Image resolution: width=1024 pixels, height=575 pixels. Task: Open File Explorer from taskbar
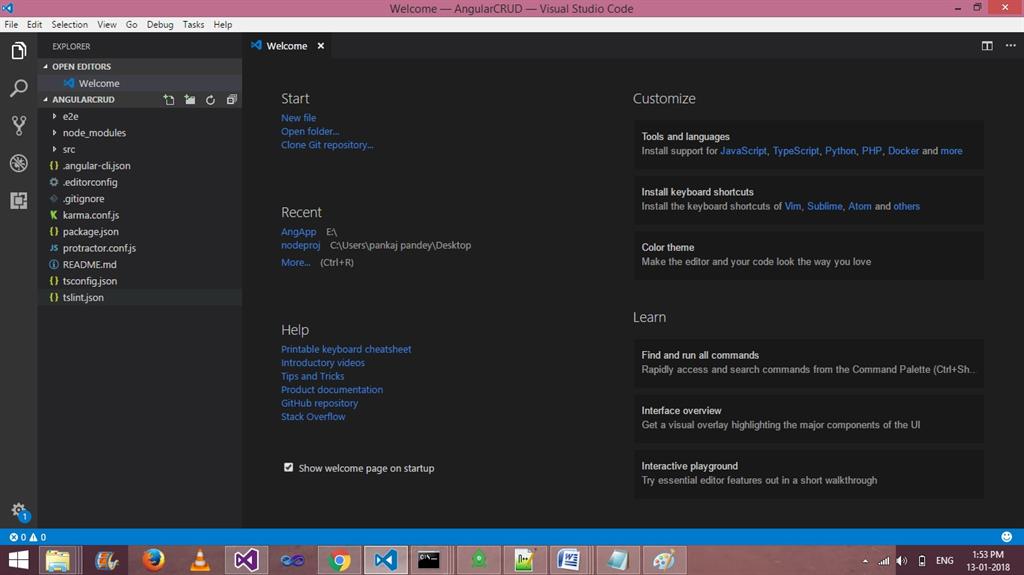click(x=59, y=560)
